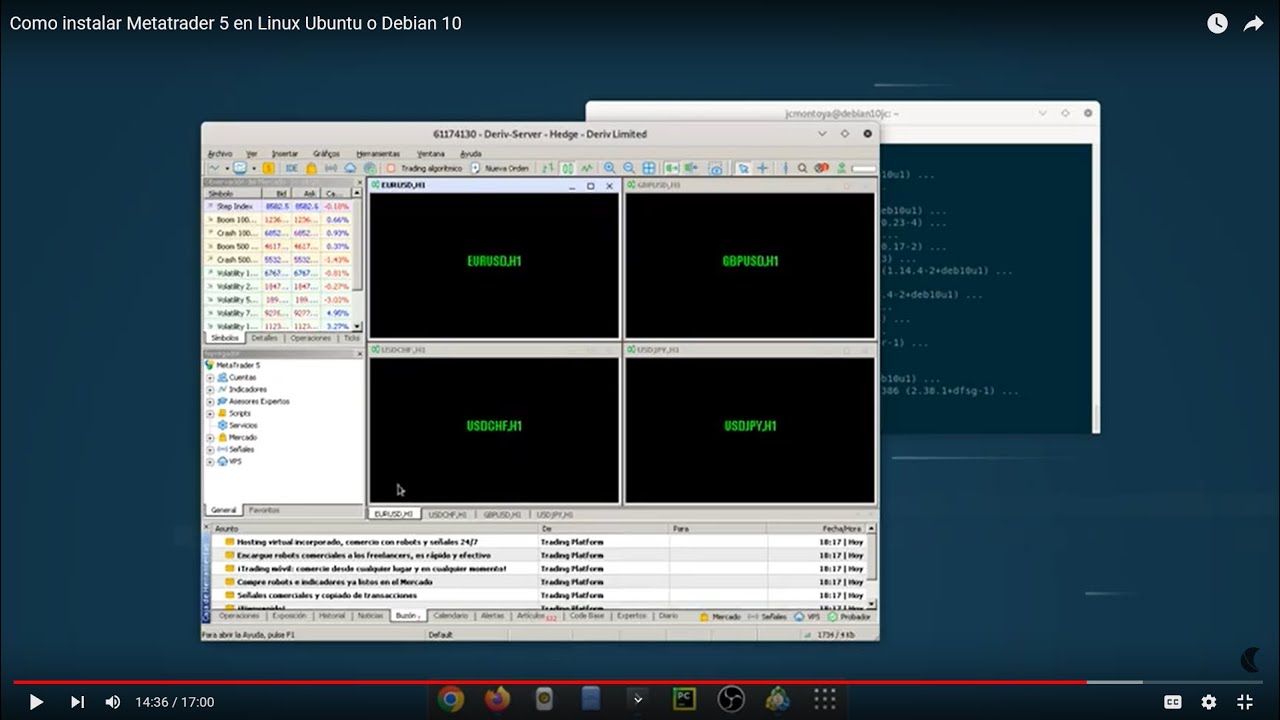This screenshot has width=1280, height=720.
Task: Open video settings gear
Action: 1209,702
